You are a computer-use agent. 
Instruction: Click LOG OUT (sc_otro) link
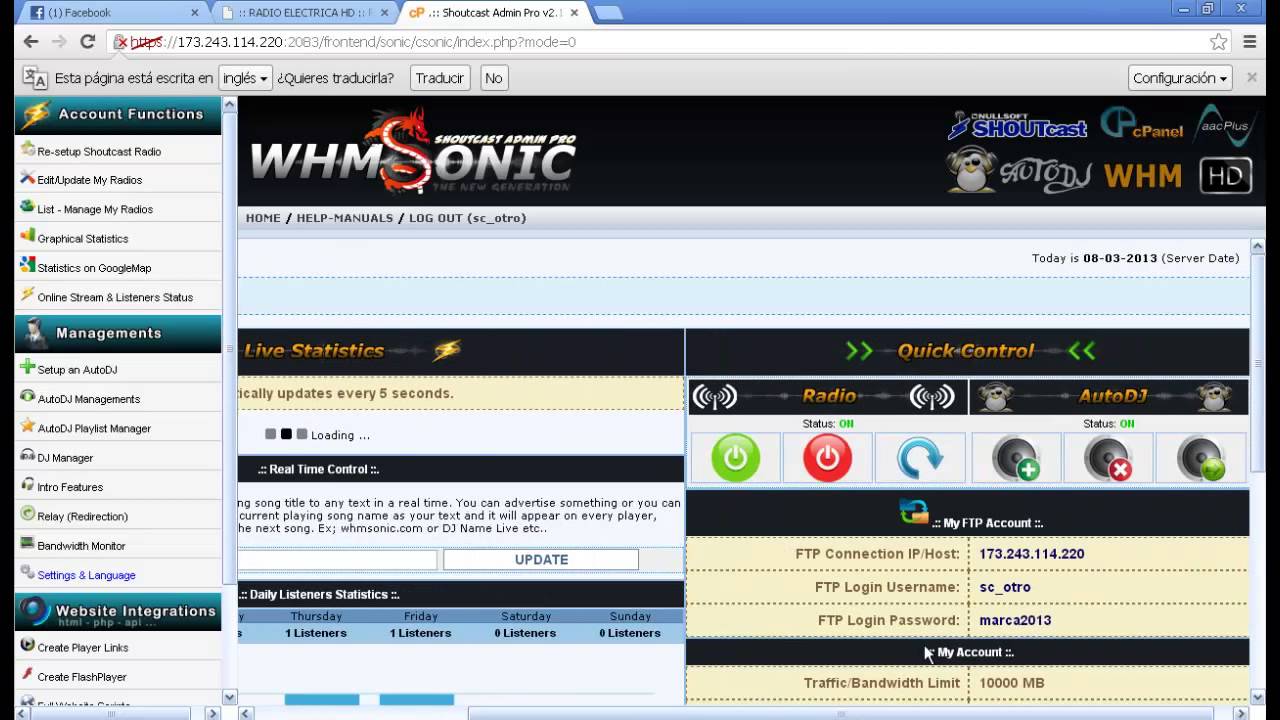tap(467, 218)
